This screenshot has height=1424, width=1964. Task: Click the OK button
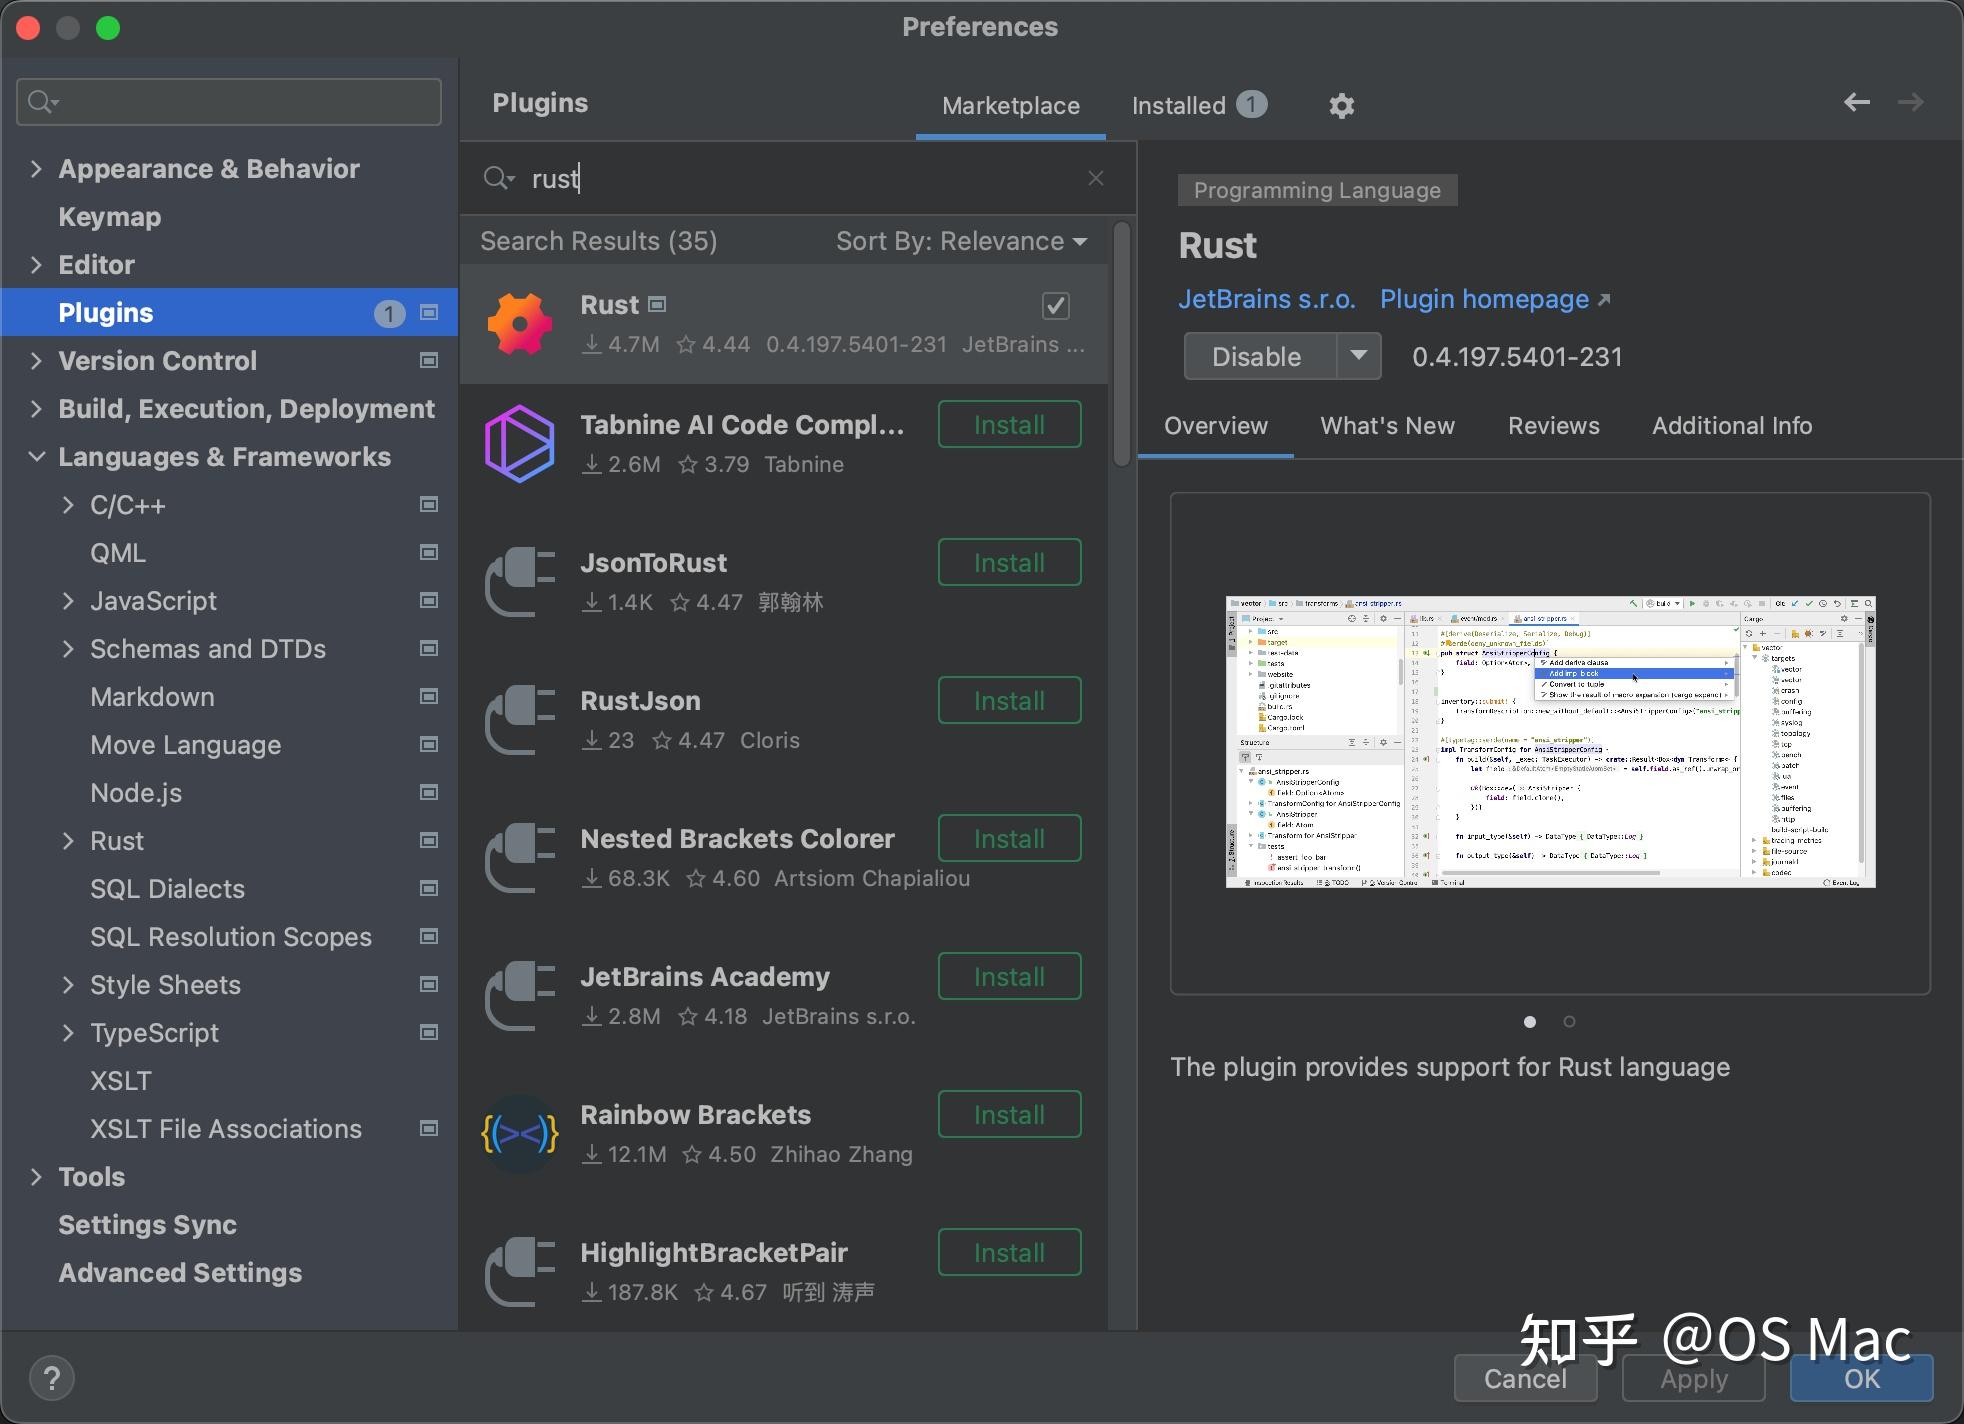click(x=1861, y=1378)
